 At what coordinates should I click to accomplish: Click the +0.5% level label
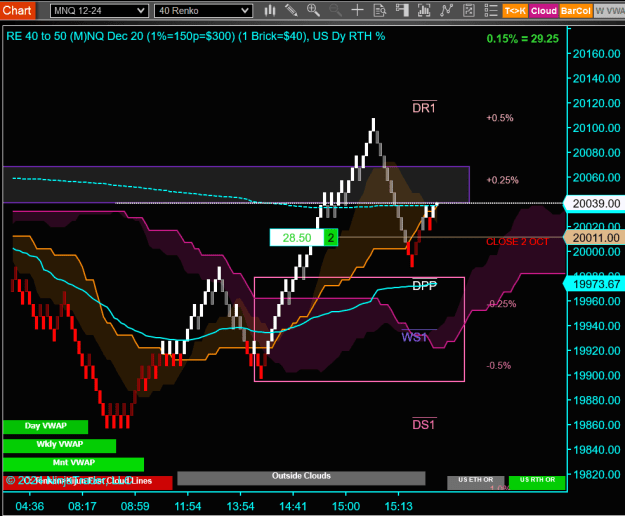[500, 118]
